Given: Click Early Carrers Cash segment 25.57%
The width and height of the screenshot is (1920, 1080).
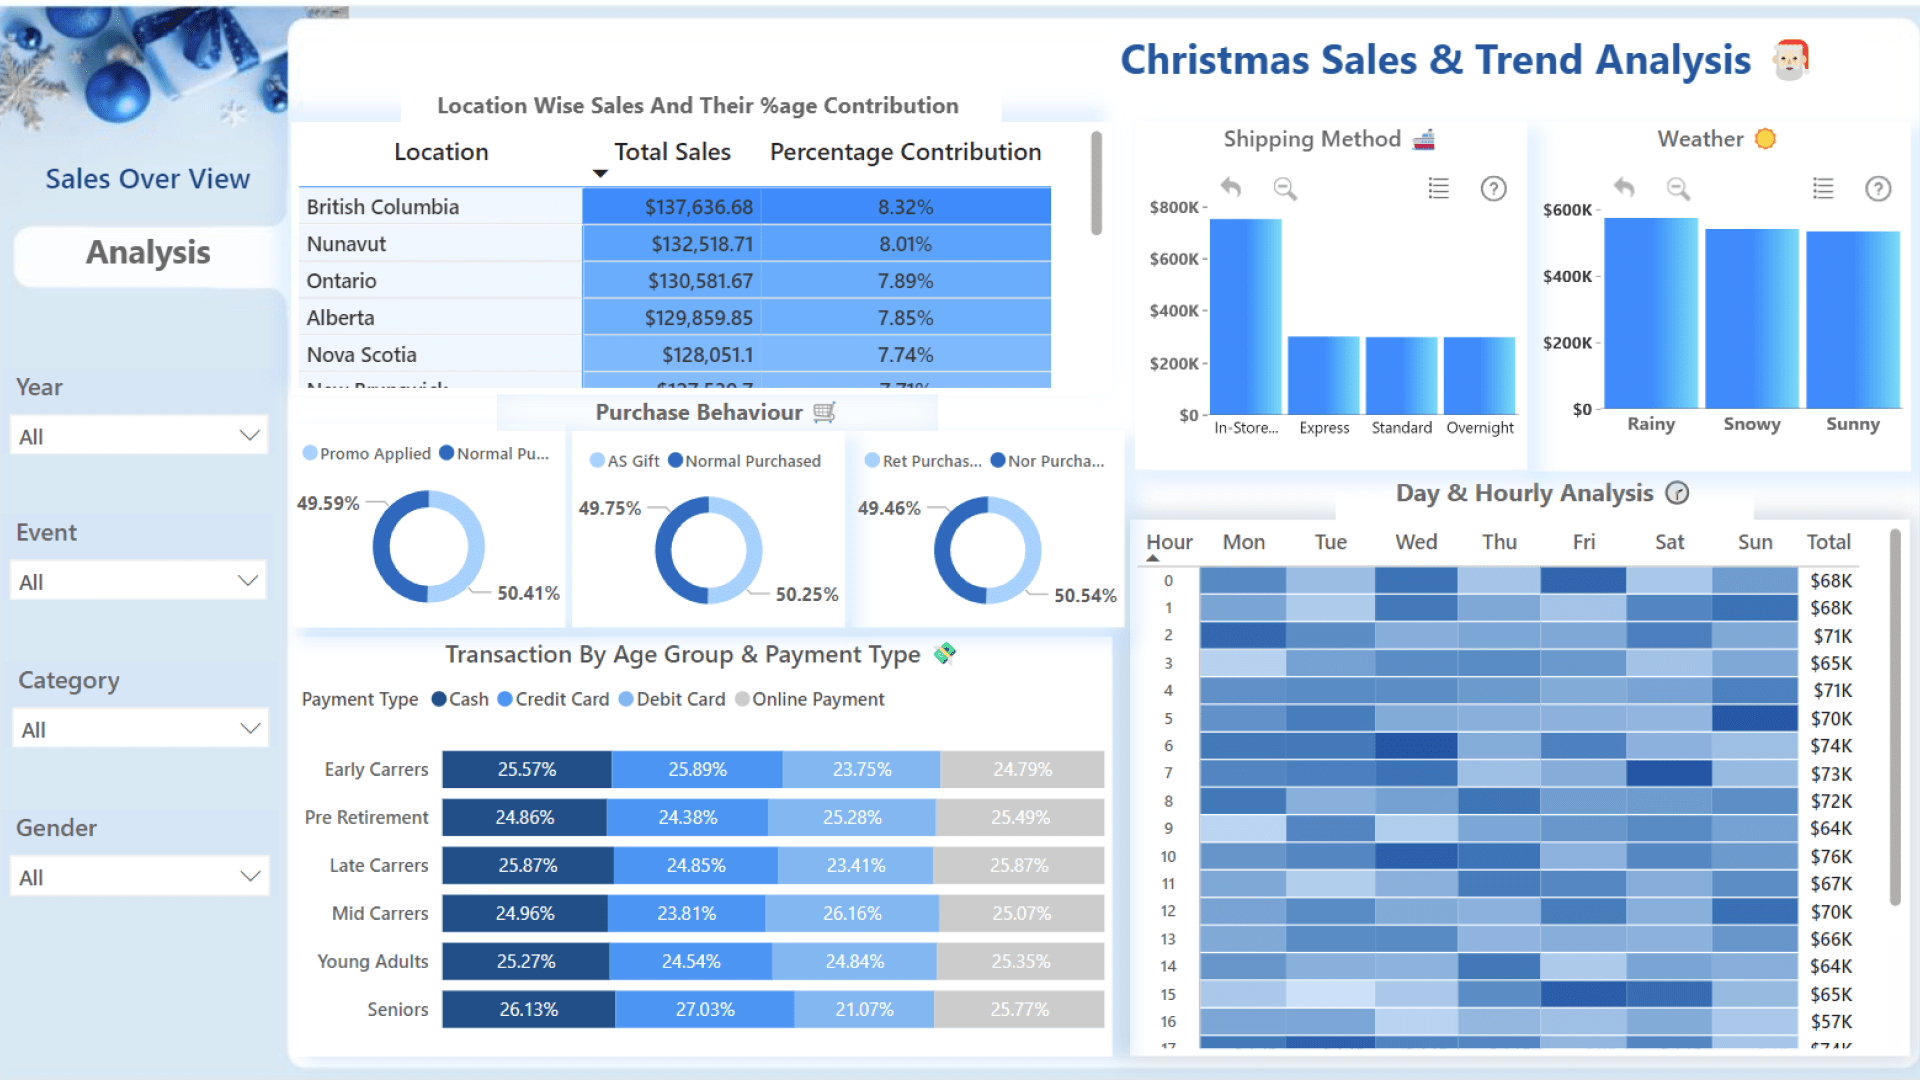Looking at the screenshot, I should pyautogui.click(x=527, y=769).
